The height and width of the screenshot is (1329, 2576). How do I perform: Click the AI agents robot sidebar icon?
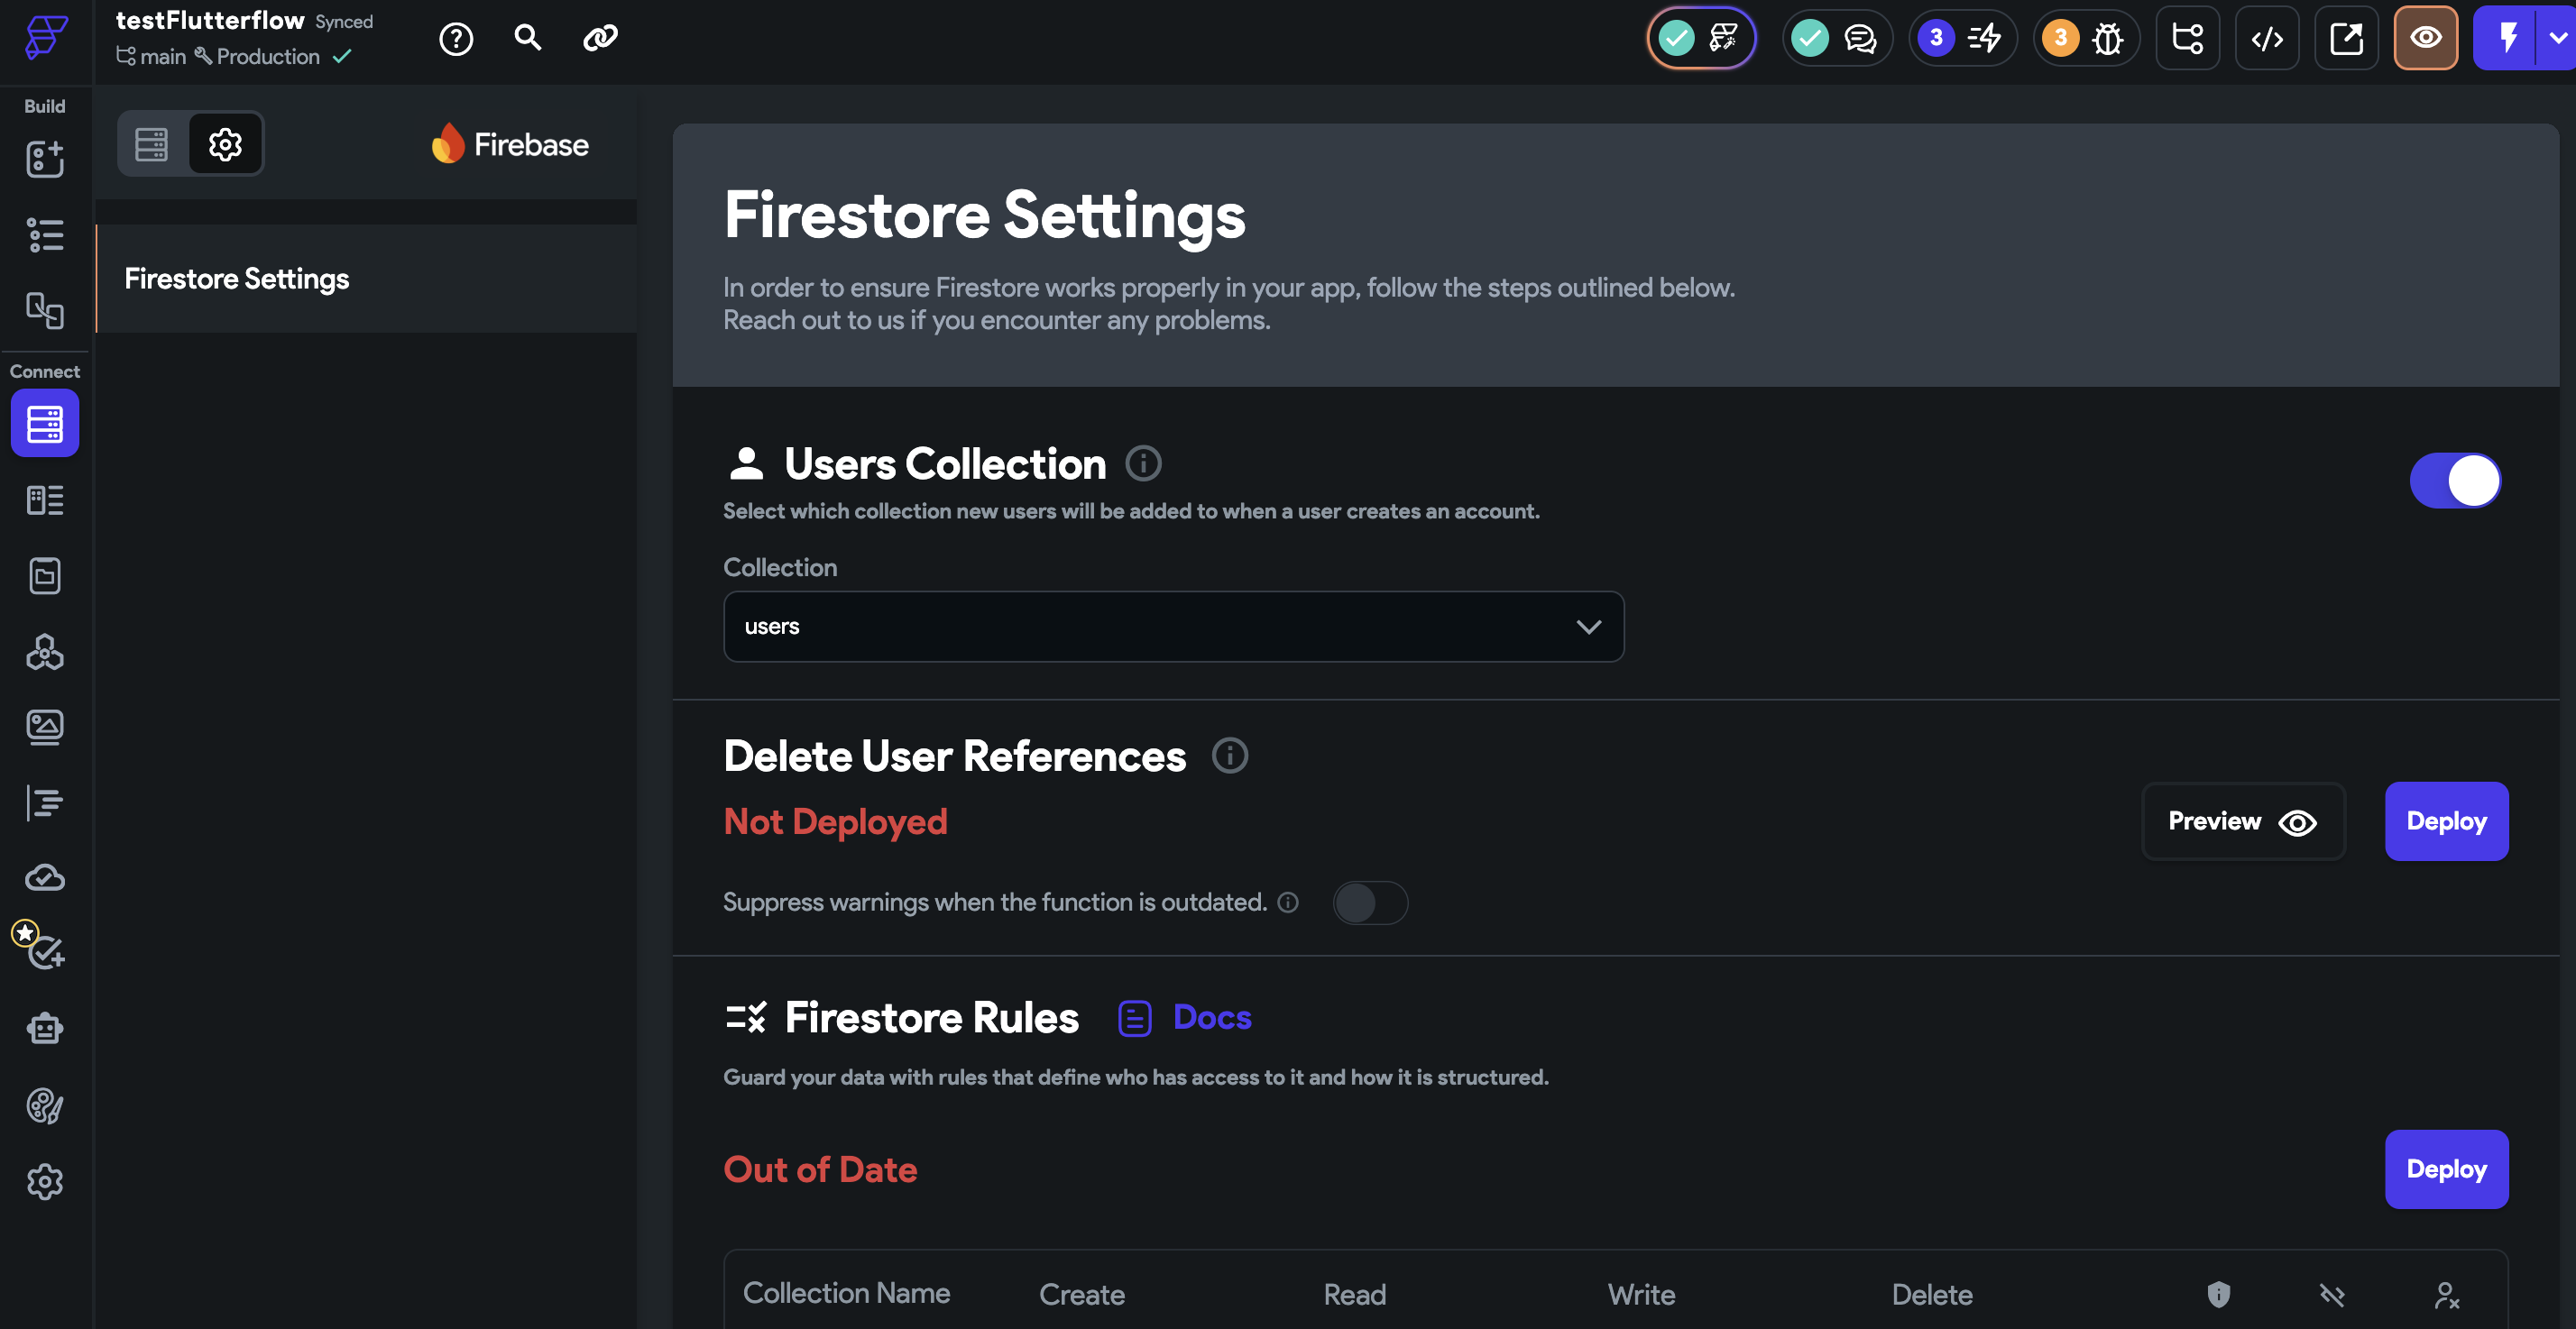[x=45, y=1028]
